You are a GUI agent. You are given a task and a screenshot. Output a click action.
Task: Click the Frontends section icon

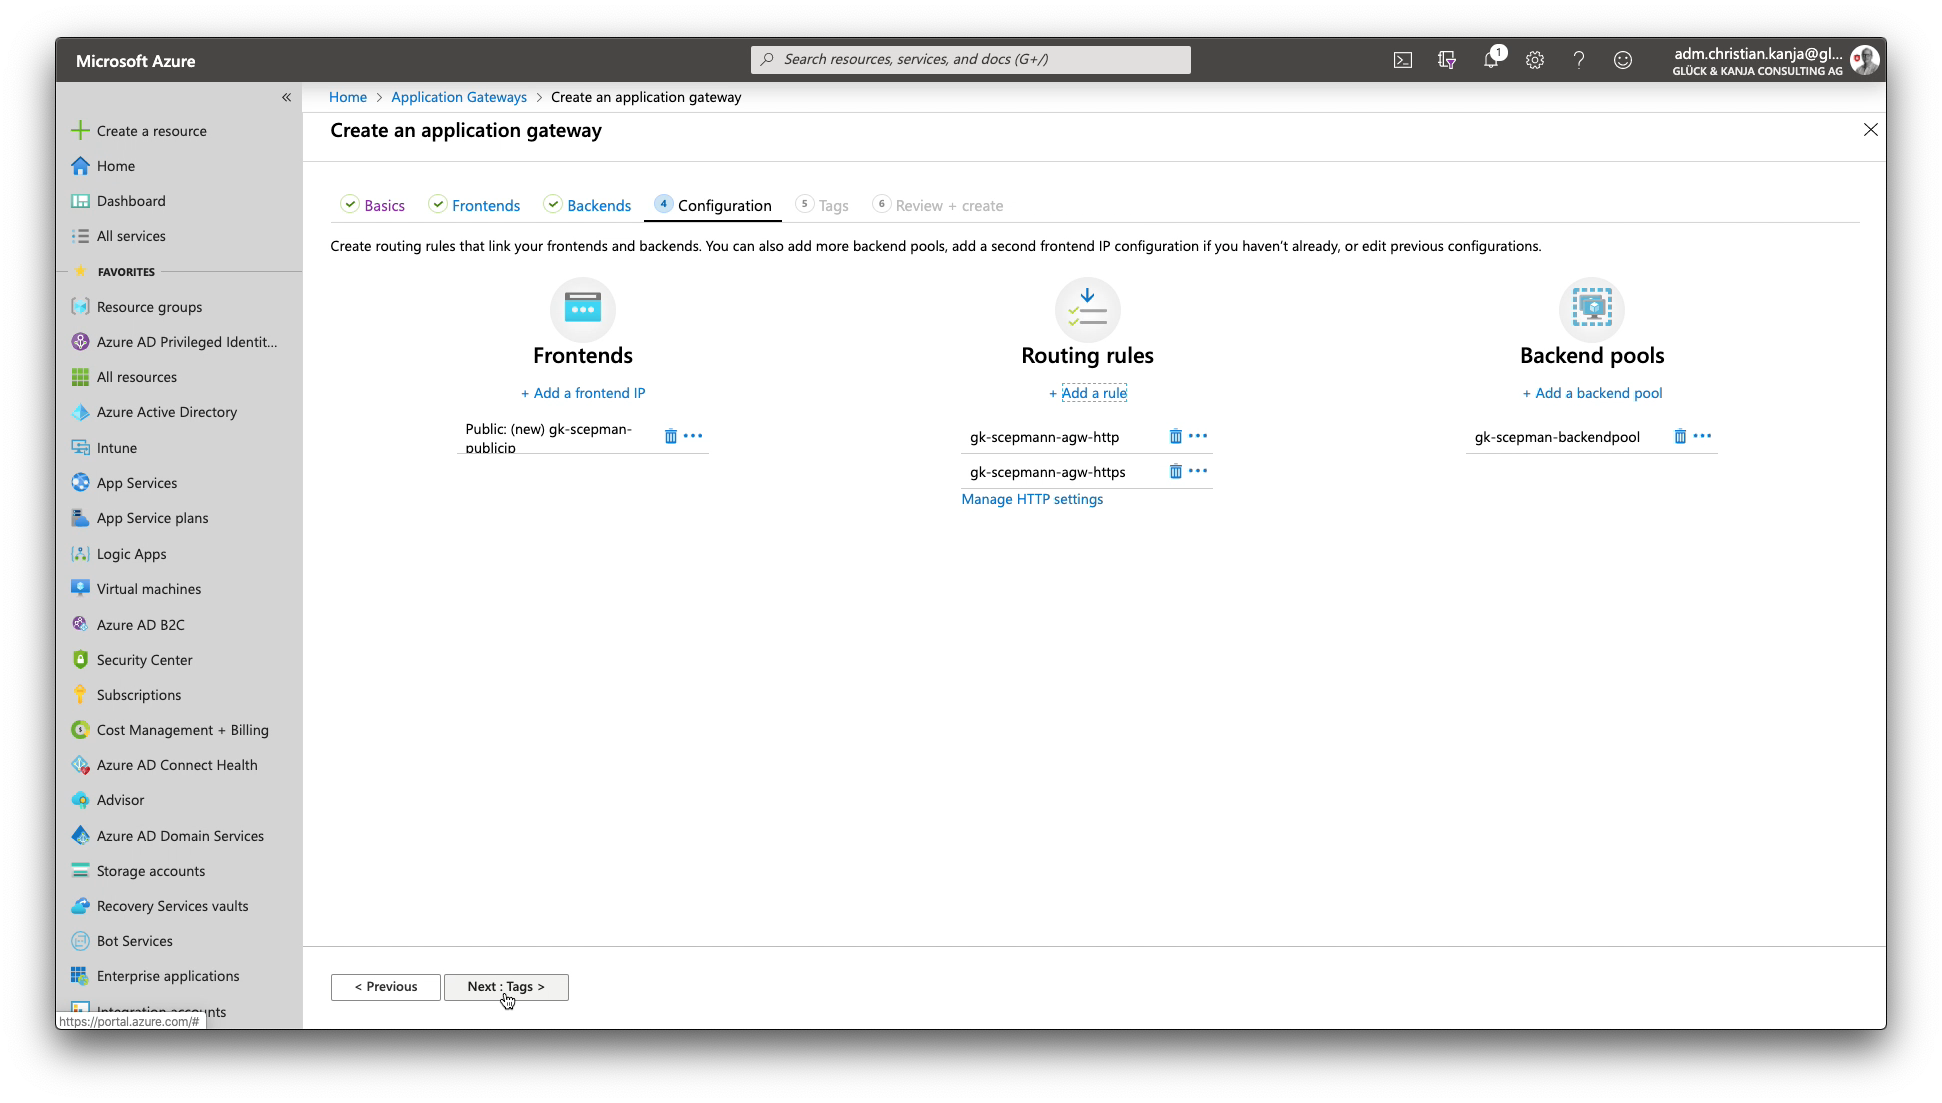pos(583,308)
